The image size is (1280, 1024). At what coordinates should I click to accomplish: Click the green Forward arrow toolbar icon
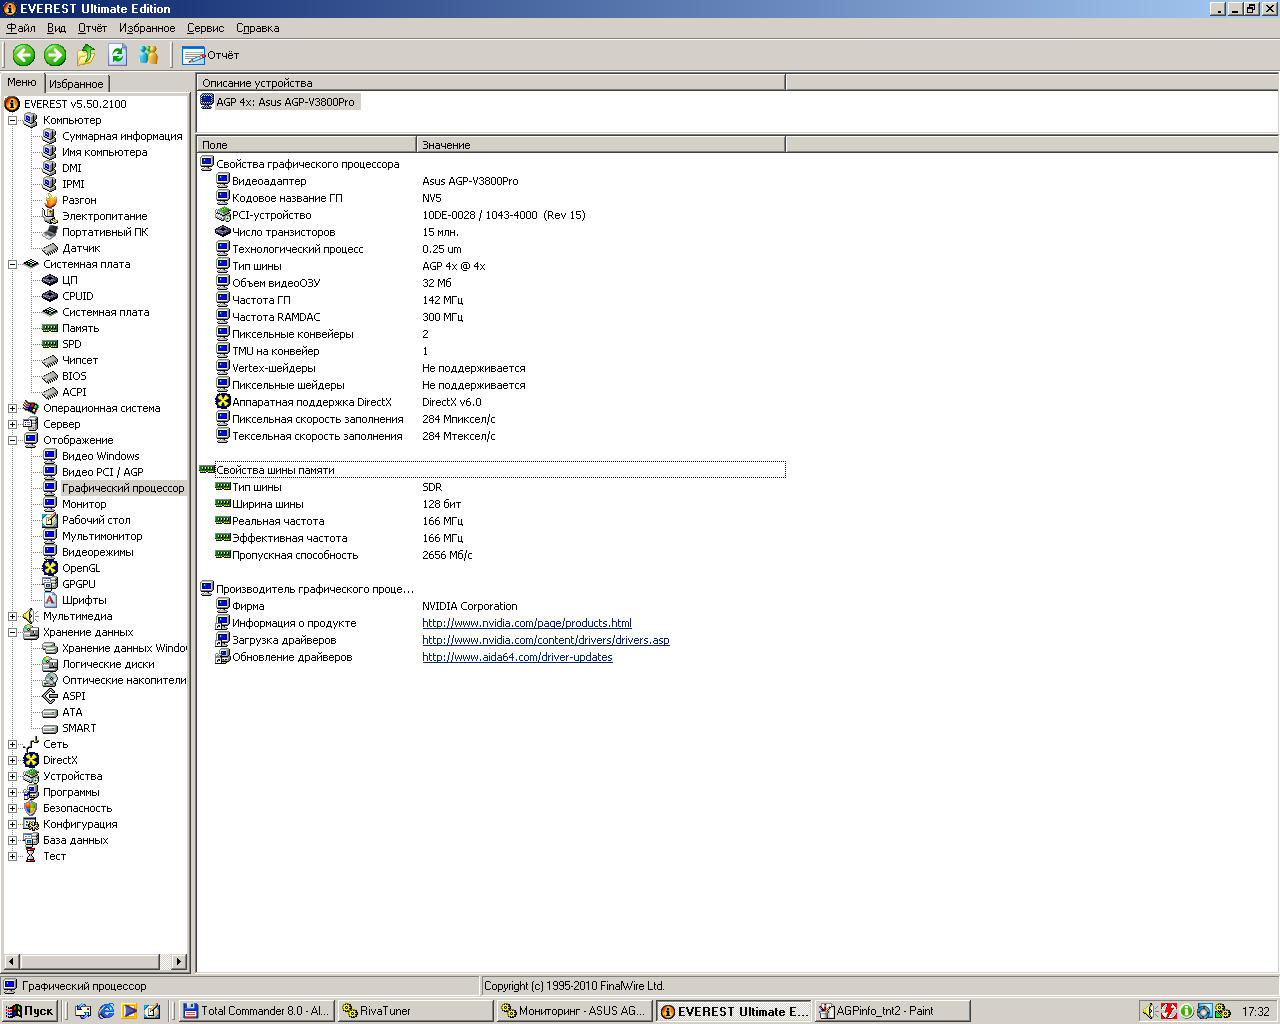pos(55,55)
